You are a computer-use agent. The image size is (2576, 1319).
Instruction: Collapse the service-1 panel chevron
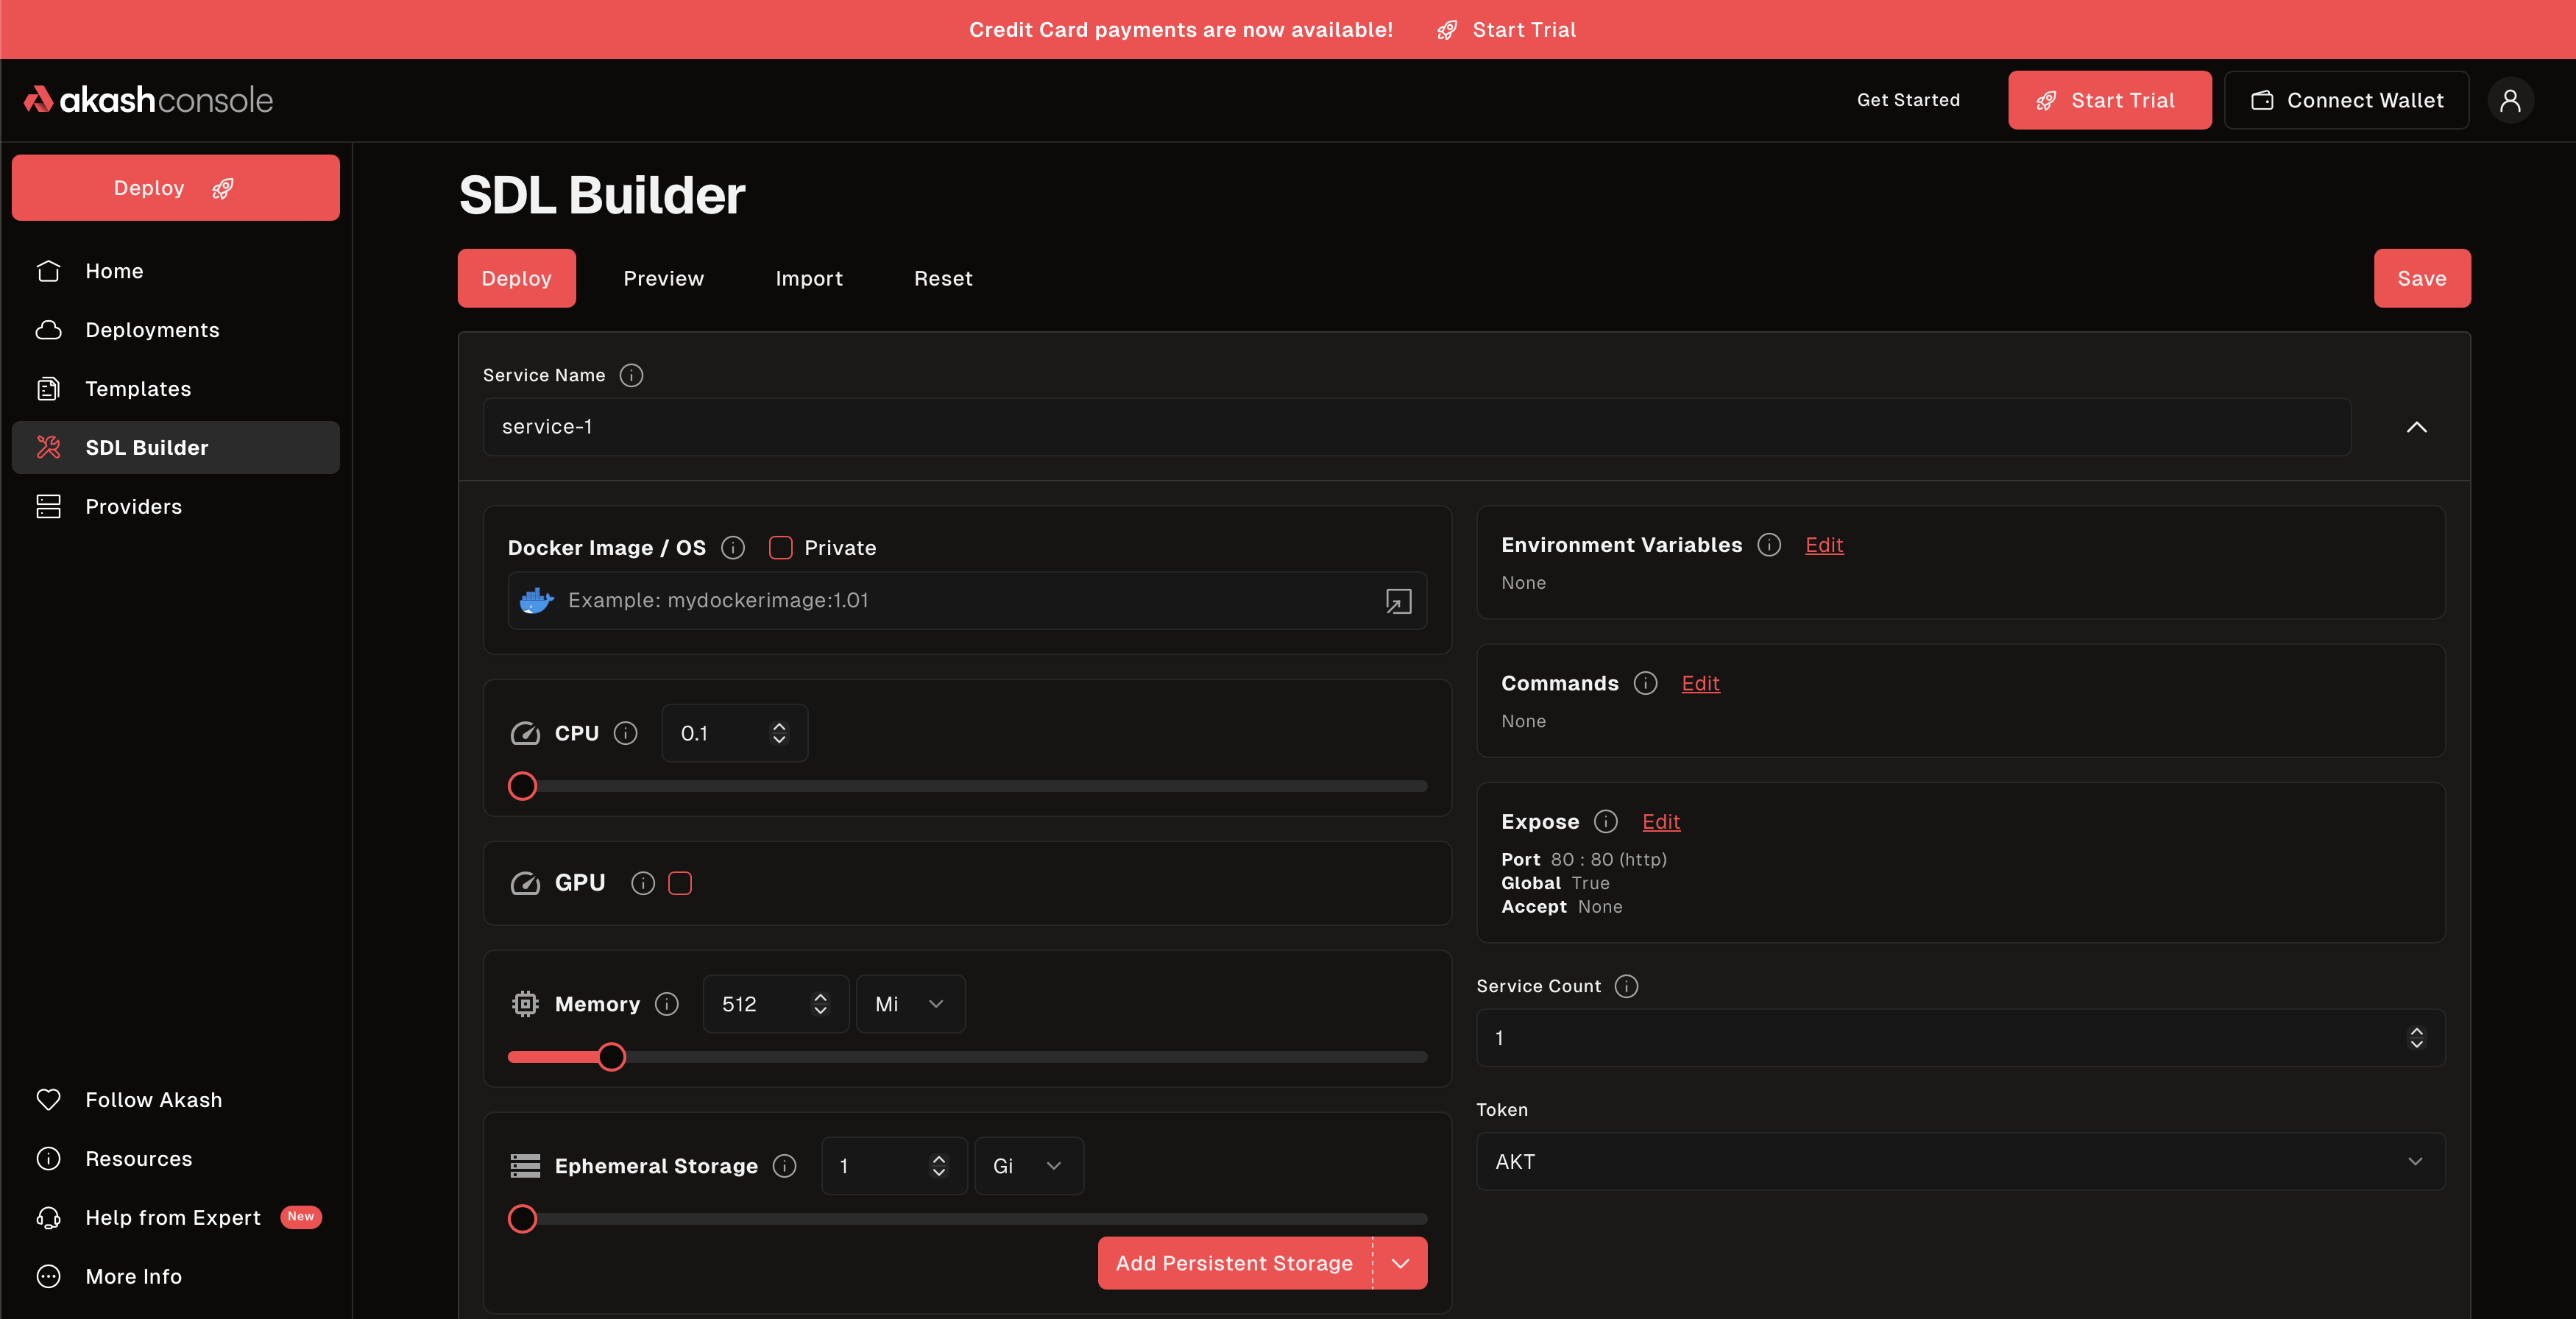pyautogui.click(x=2417, y=427)
